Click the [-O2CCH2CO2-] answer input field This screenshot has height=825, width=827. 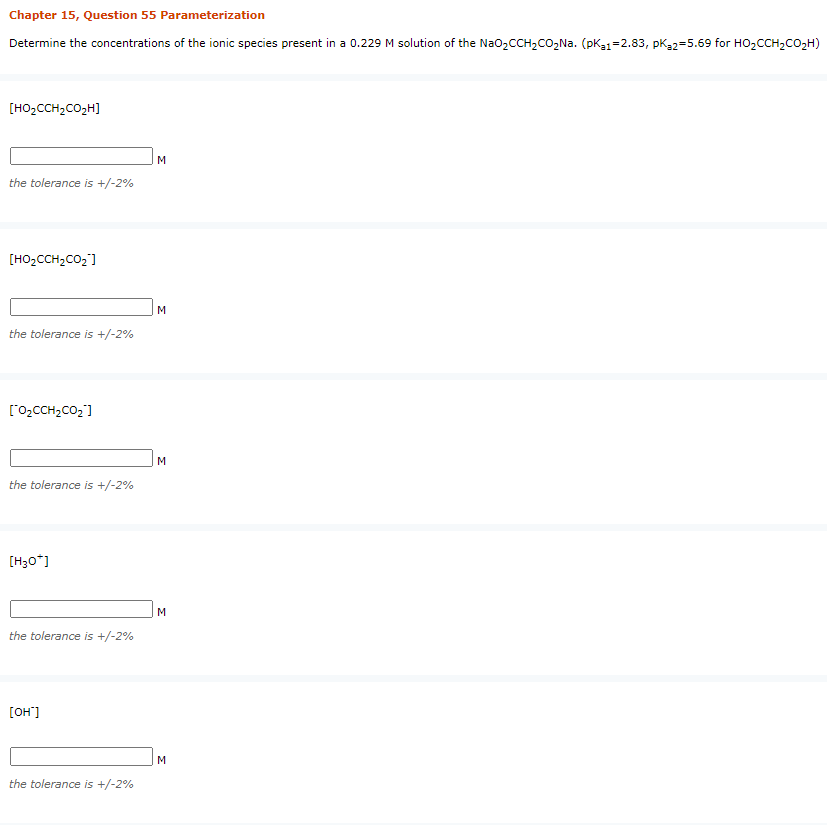[80, 457]
